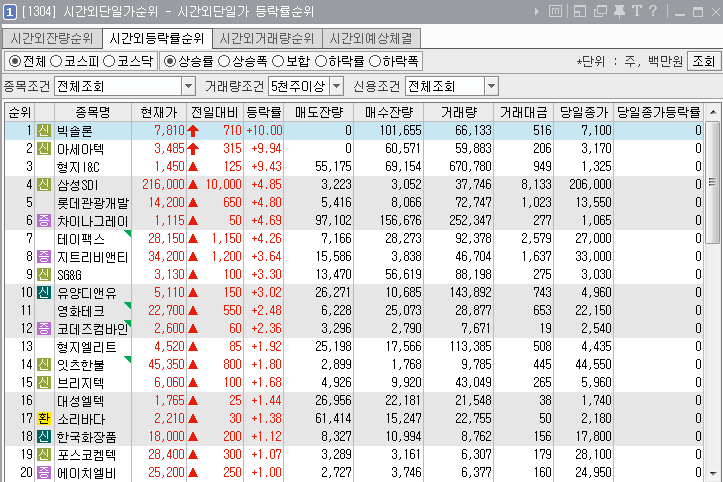Click the font 'T' icon in title bar
The height and width of the screenshot is (482, 723).
[x=637, y=11]
